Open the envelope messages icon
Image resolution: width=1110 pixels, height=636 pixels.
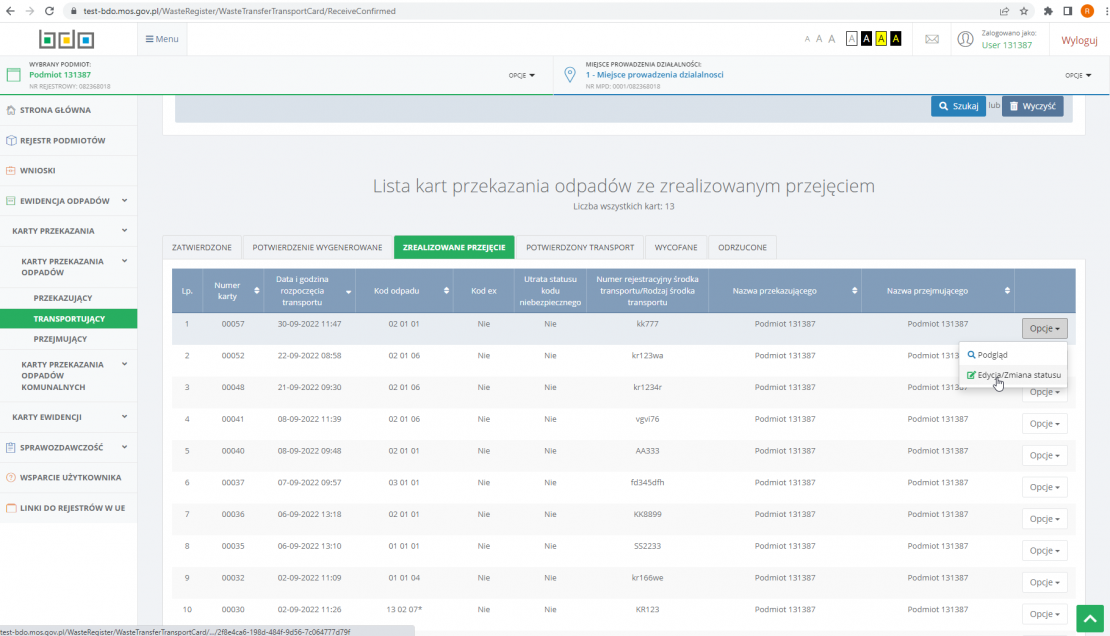(931, 39)
